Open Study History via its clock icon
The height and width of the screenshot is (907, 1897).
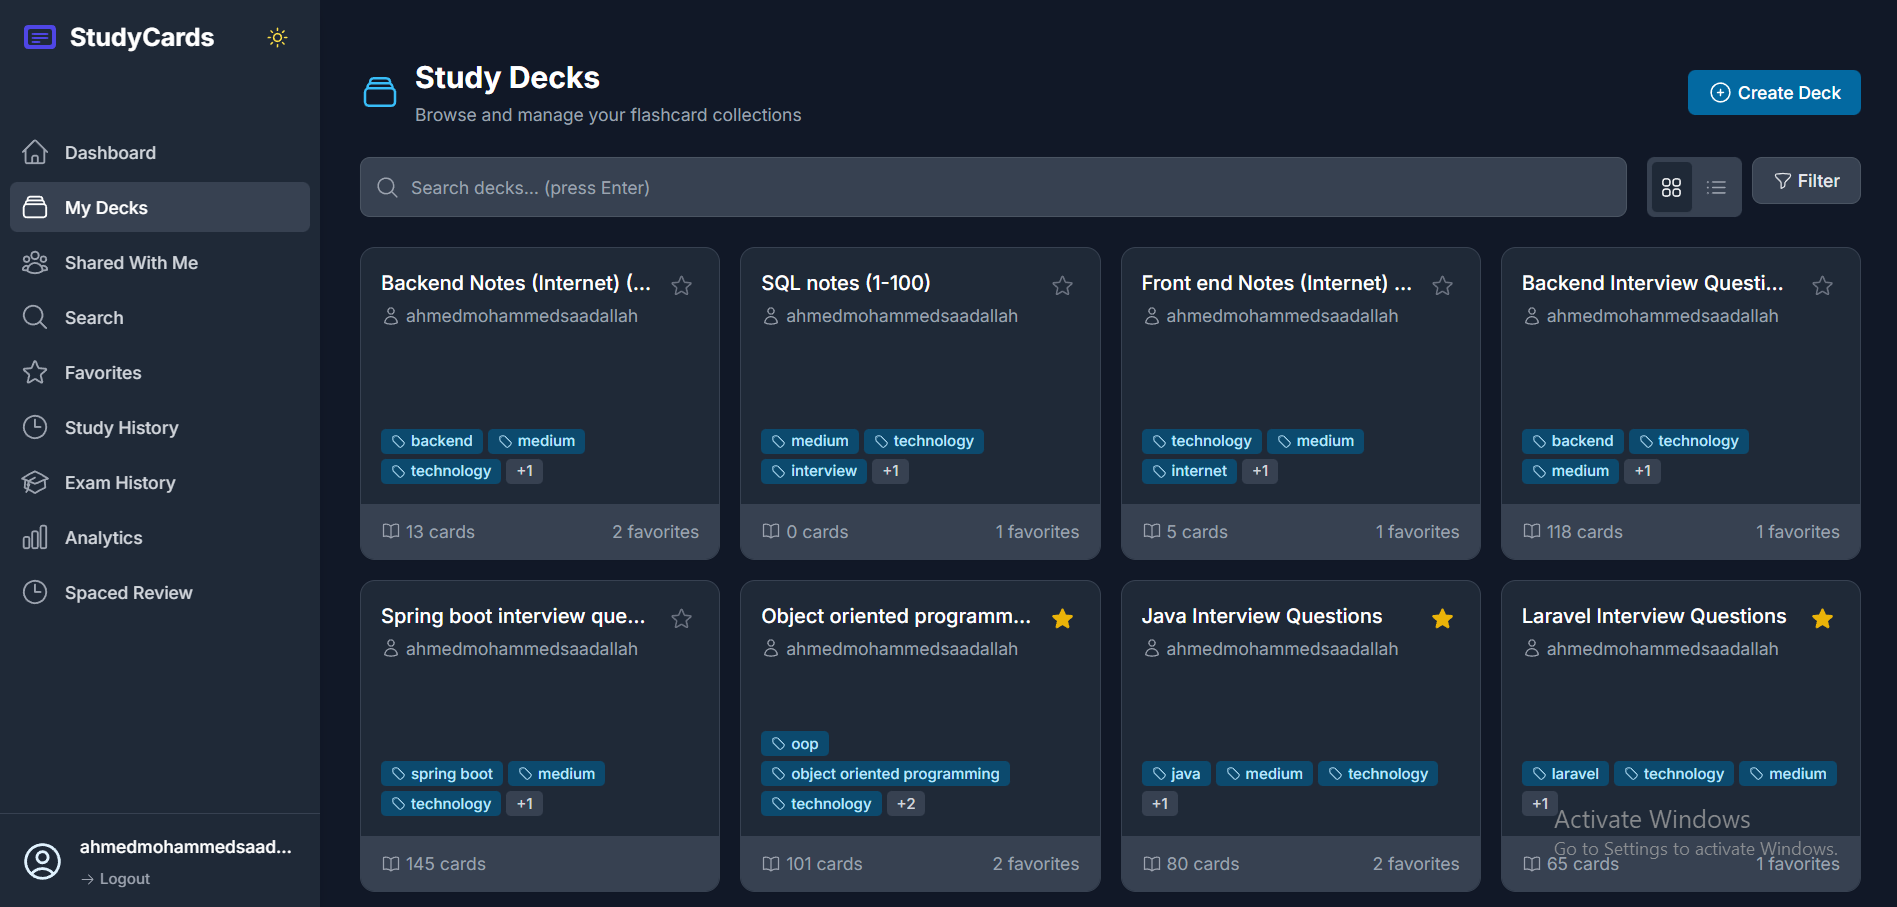pos(35,427)
